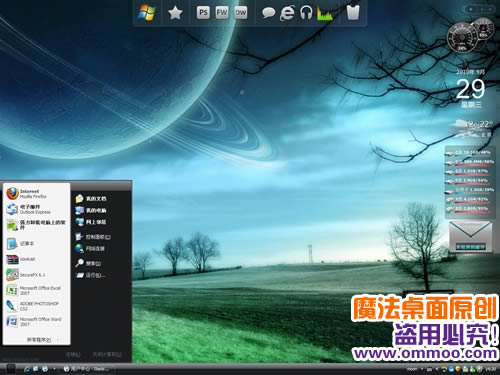Expand quick launch overflow arrow on taskbar
Image resolution: width=500 pixels, height=375 pixels.
tap(54, 369)
